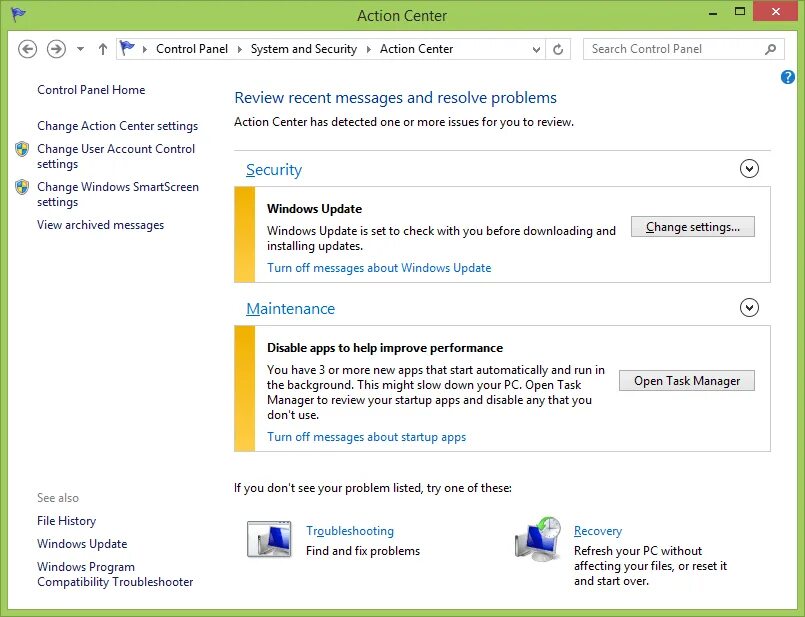Image resolution: width=805 pixels, height=617 pixels.
Task: Open Change Action Center settings
Action: [117, 126]
